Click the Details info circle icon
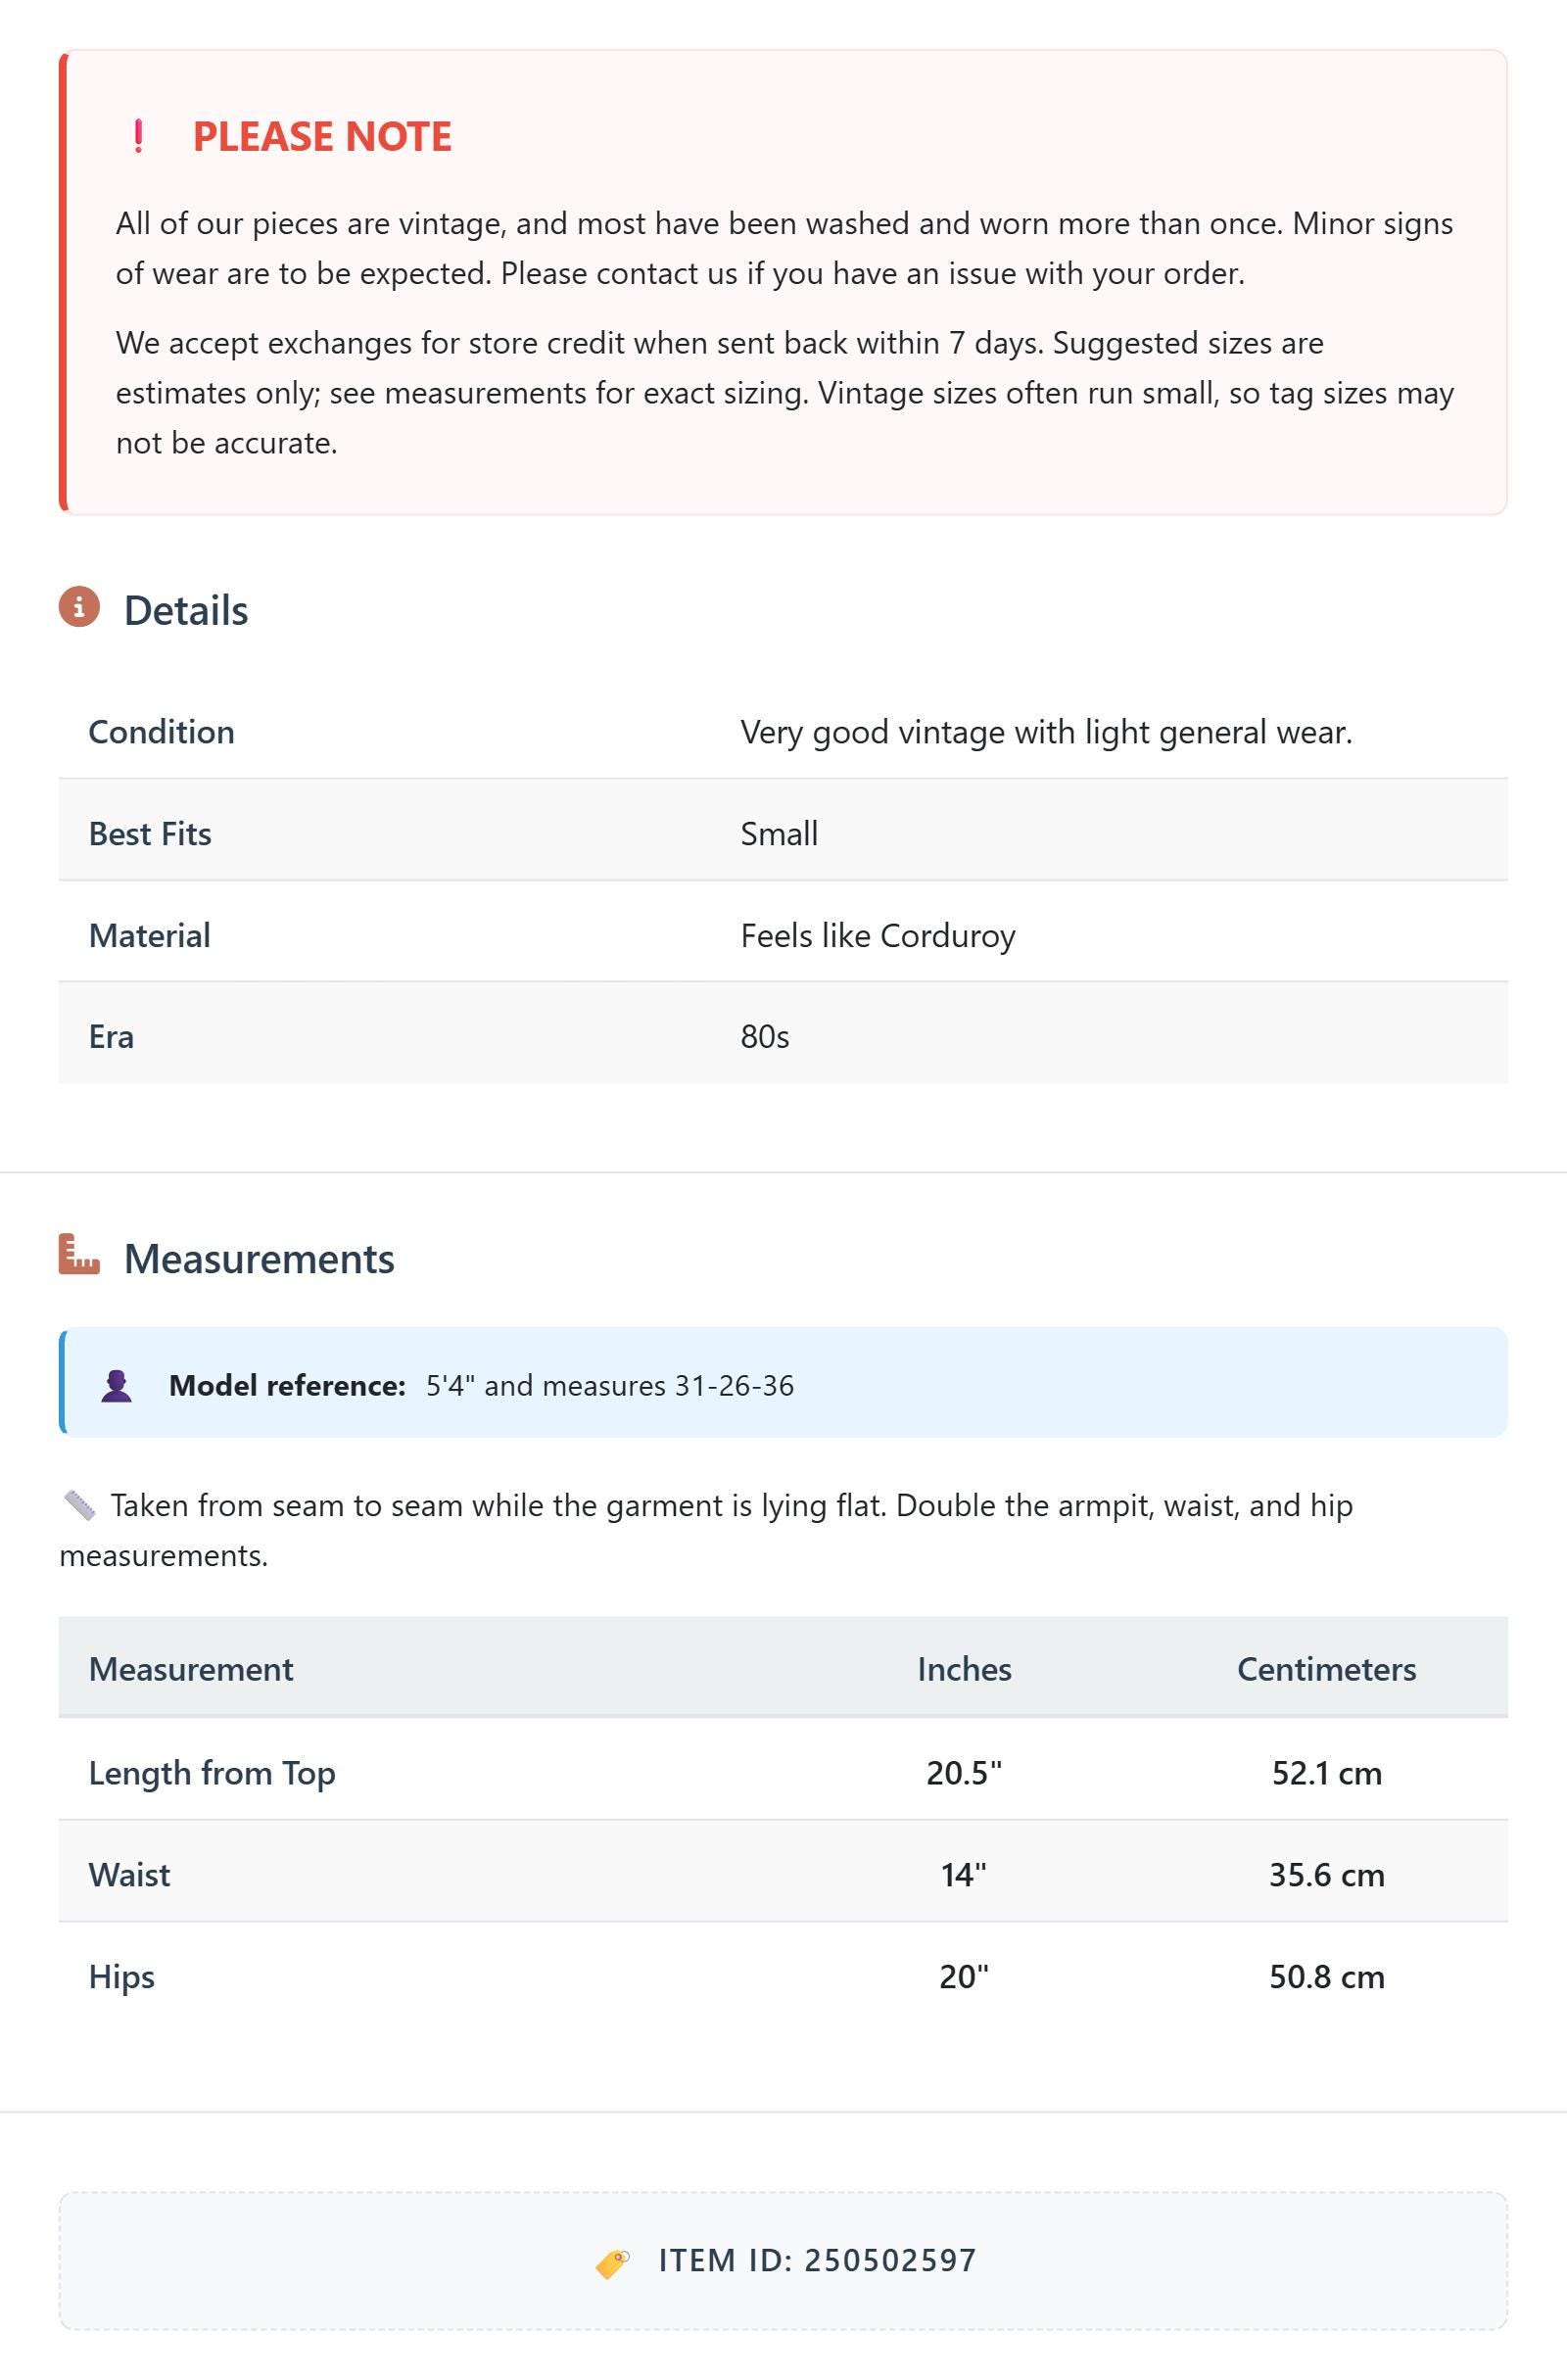 point(79,607)
